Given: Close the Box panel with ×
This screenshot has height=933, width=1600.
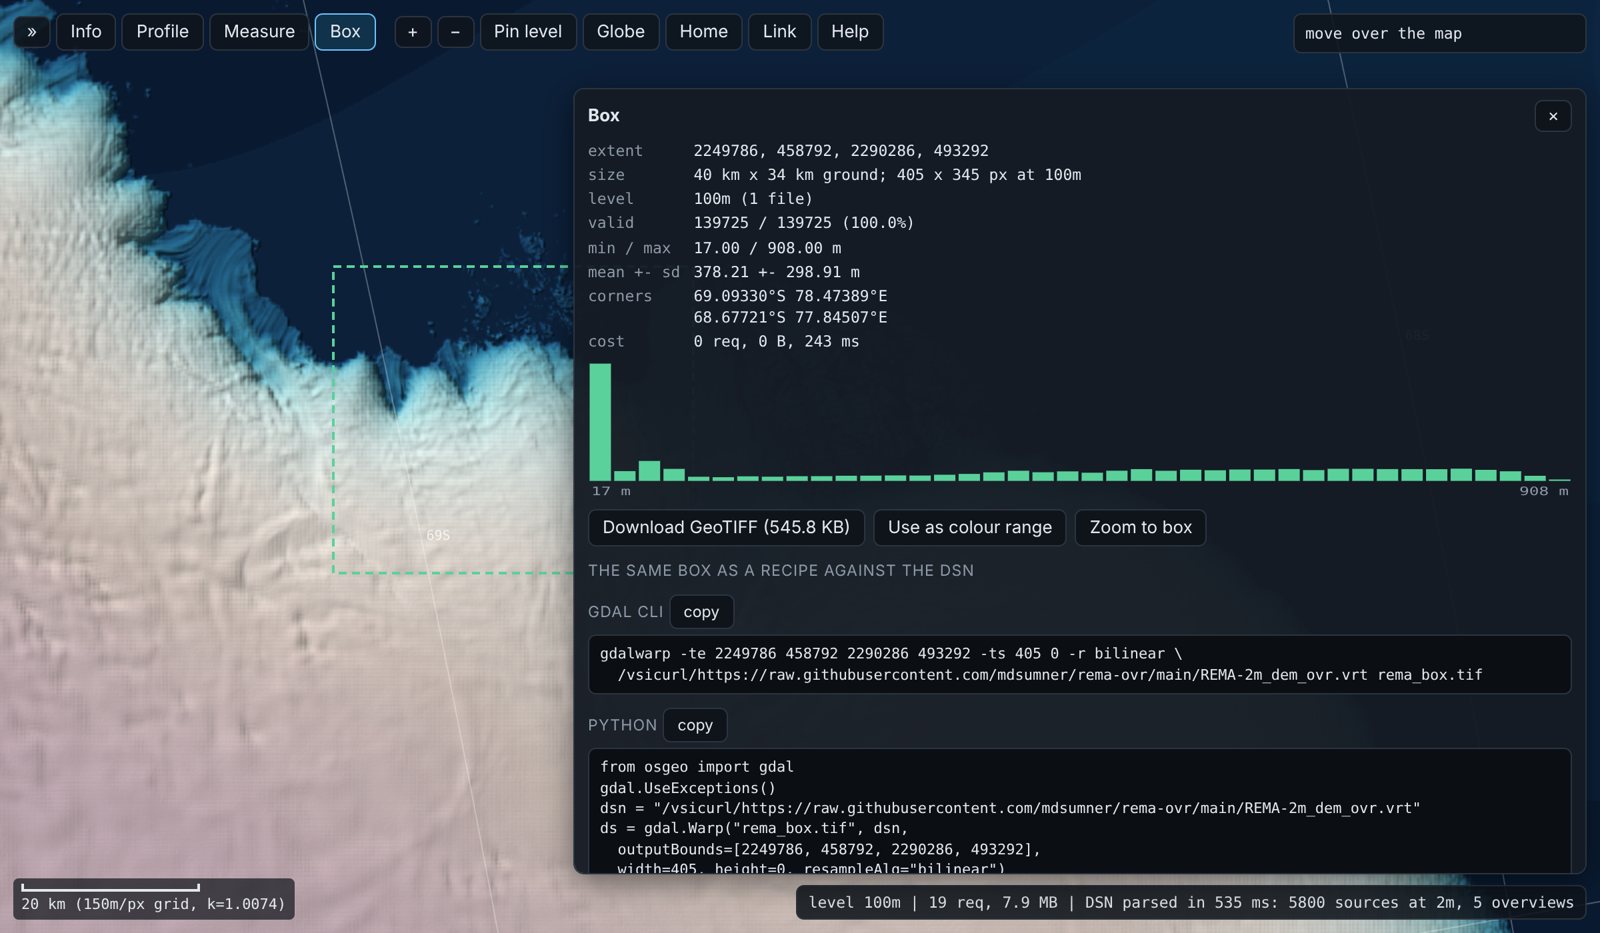Looking at the screenshot, I should tap(1553, 116).
